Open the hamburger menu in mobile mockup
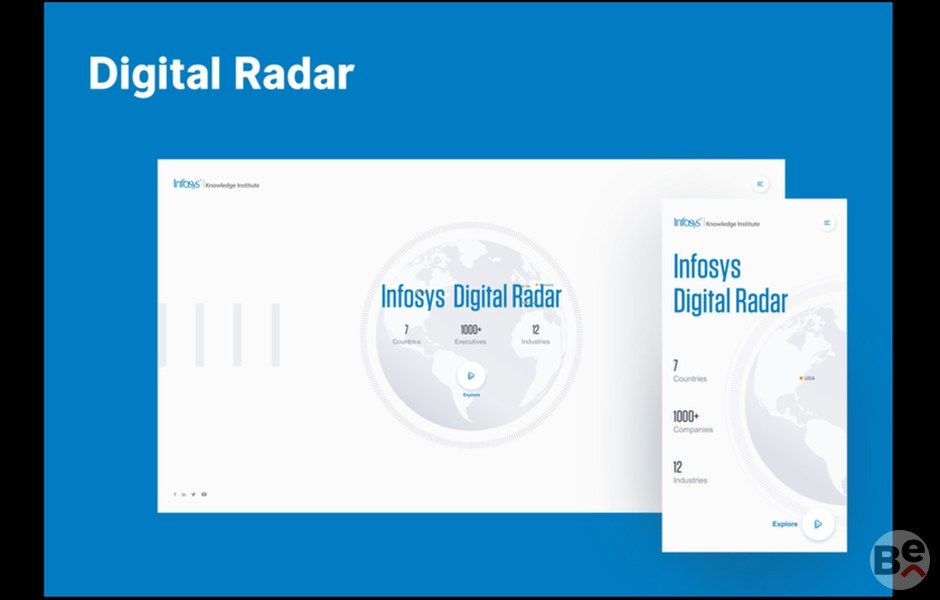The height and width of the screenshot is (600, 940). click(x=827, y=223)
